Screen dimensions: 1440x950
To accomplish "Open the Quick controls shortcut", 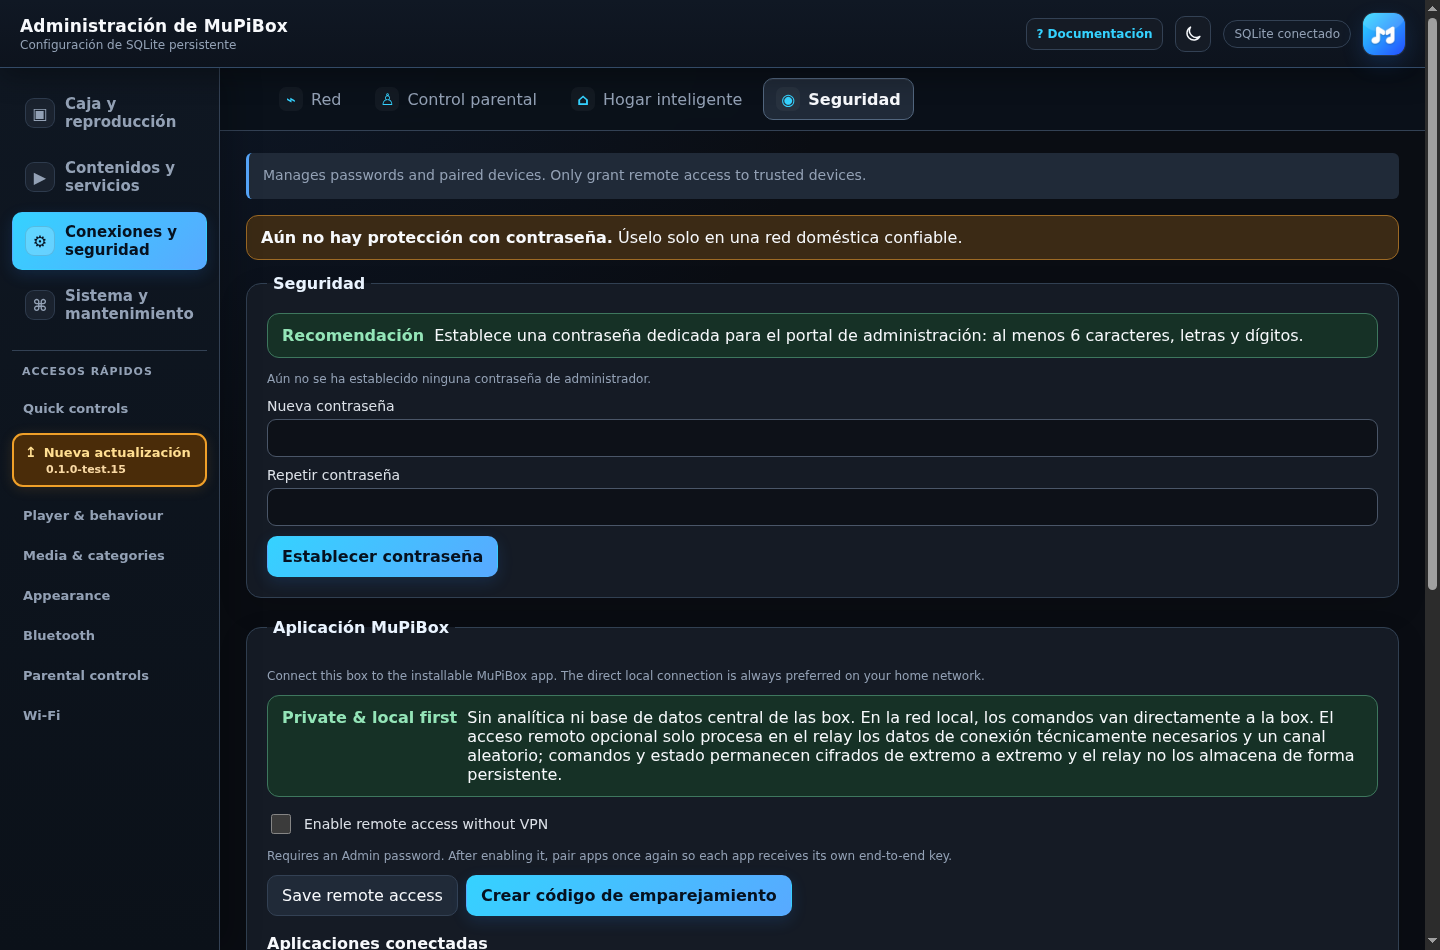I will coord(110,409).
